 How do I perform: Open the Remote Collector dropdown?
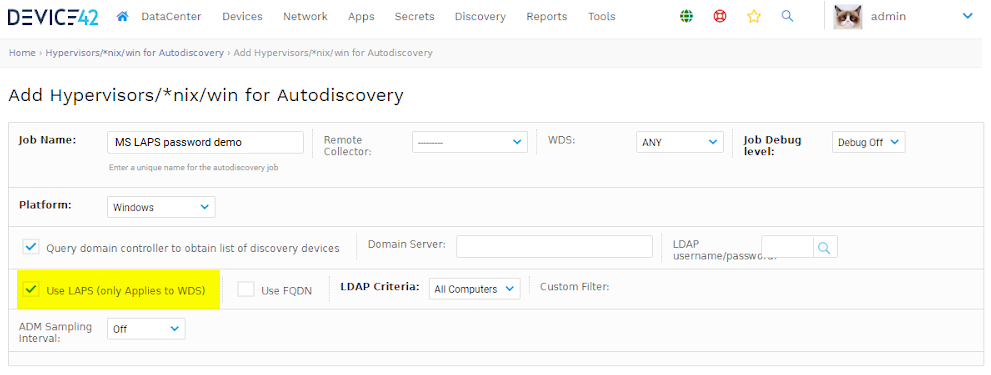(x=470, y=142)
